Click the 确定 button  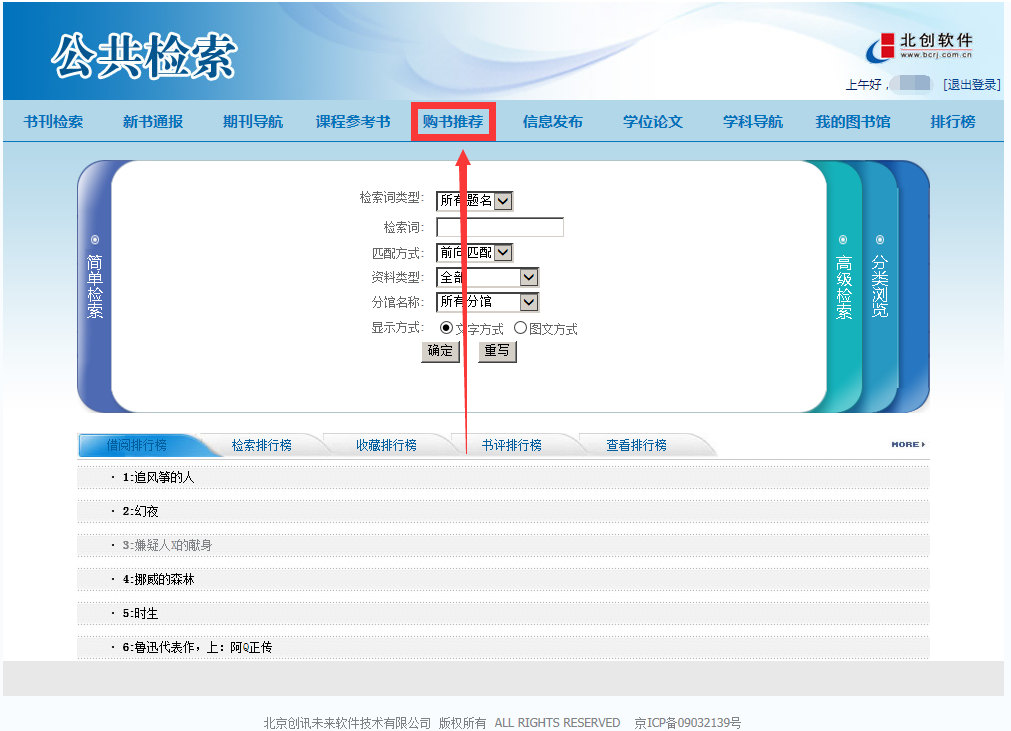(x=440, y=351)
